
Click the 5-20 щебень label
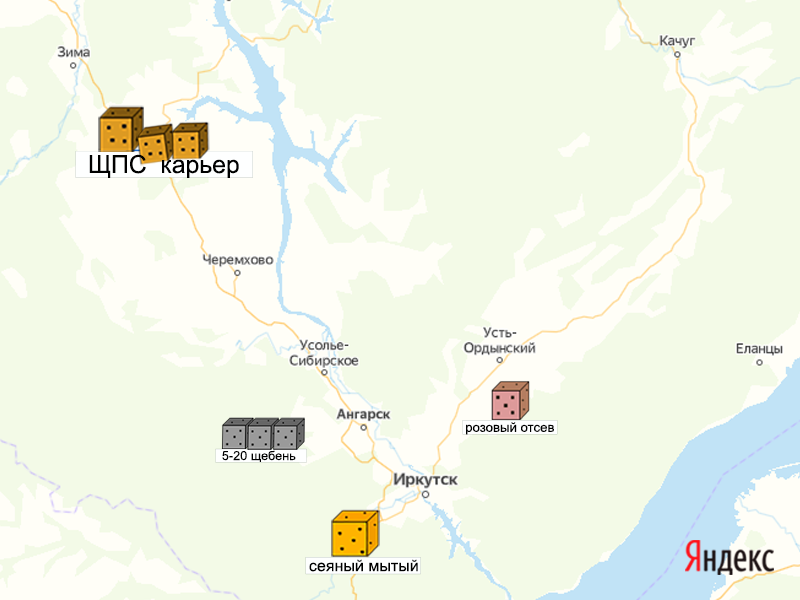[x=261, y=456]
